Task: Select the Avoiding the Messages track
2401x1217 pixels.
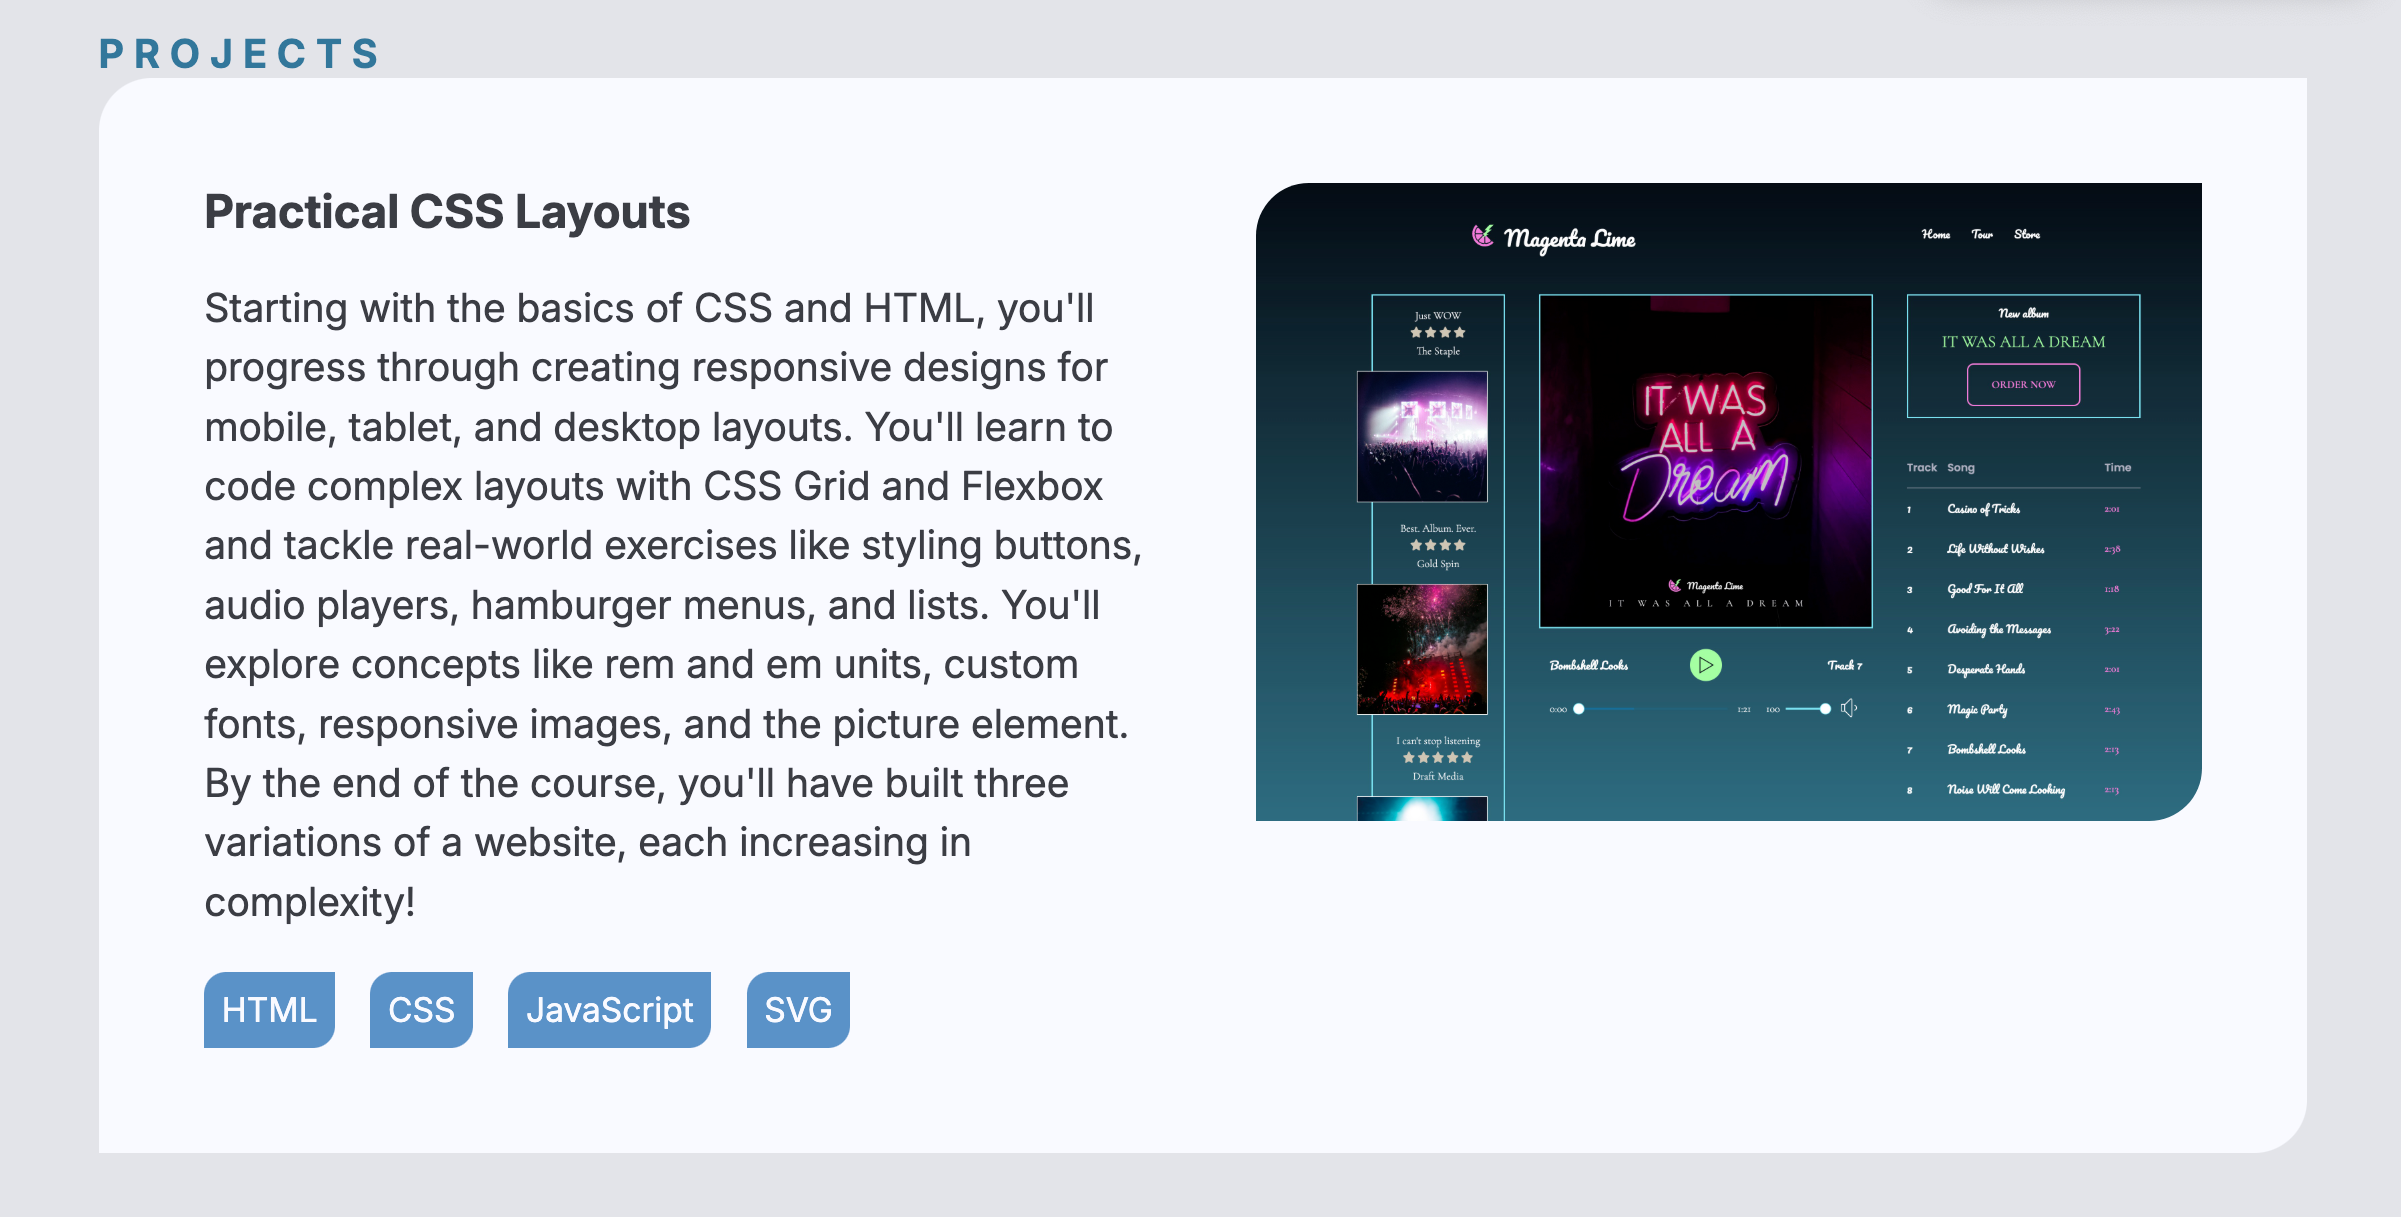Action: tap(1998, 629)
